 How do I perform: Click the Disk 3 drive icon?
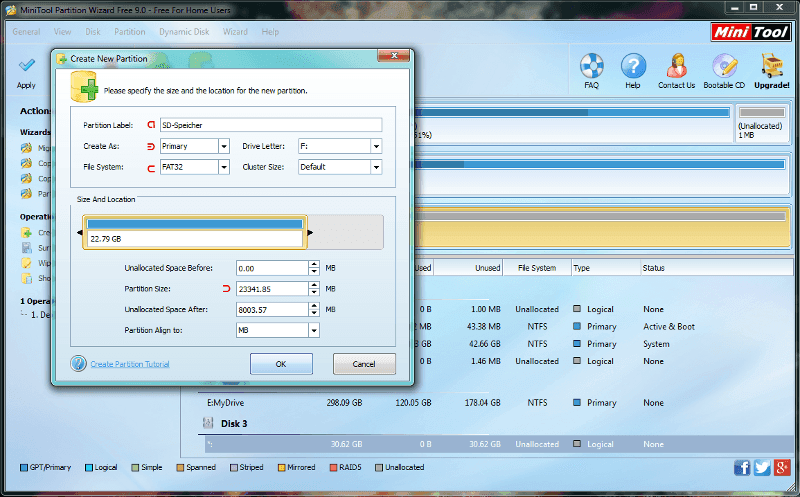208,423
